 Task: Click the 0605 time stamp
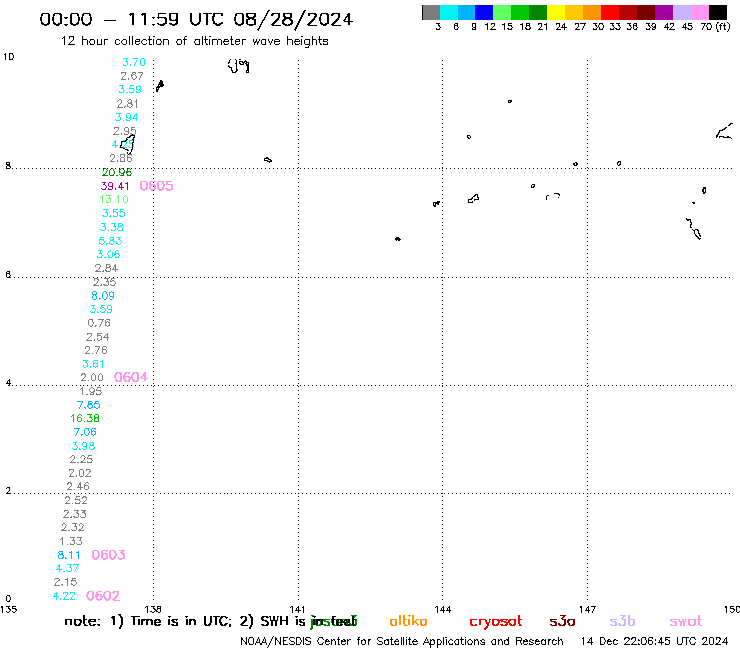click(156, 186)
